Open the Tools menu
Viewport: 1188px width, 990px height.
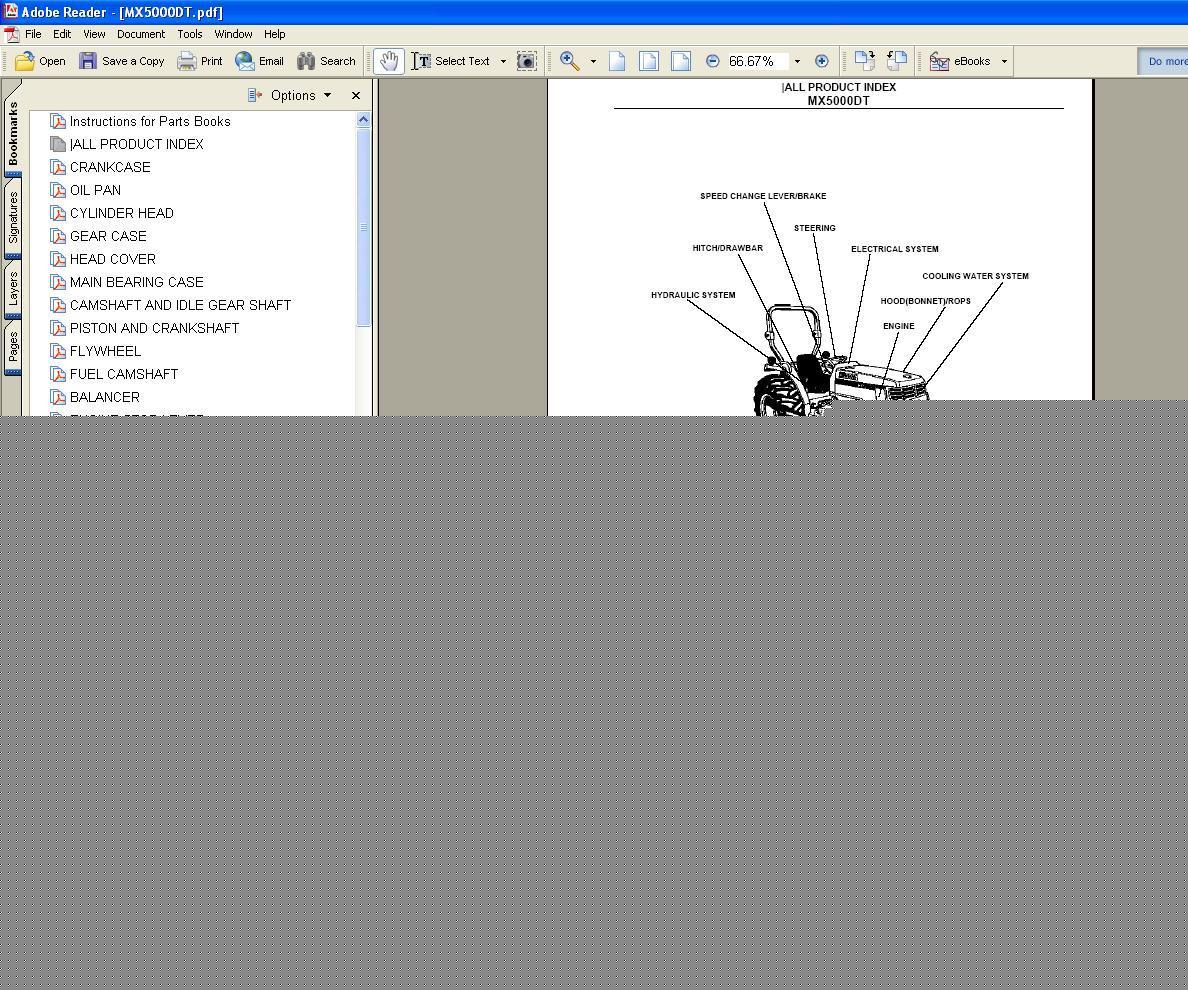(x=189, y=34)
